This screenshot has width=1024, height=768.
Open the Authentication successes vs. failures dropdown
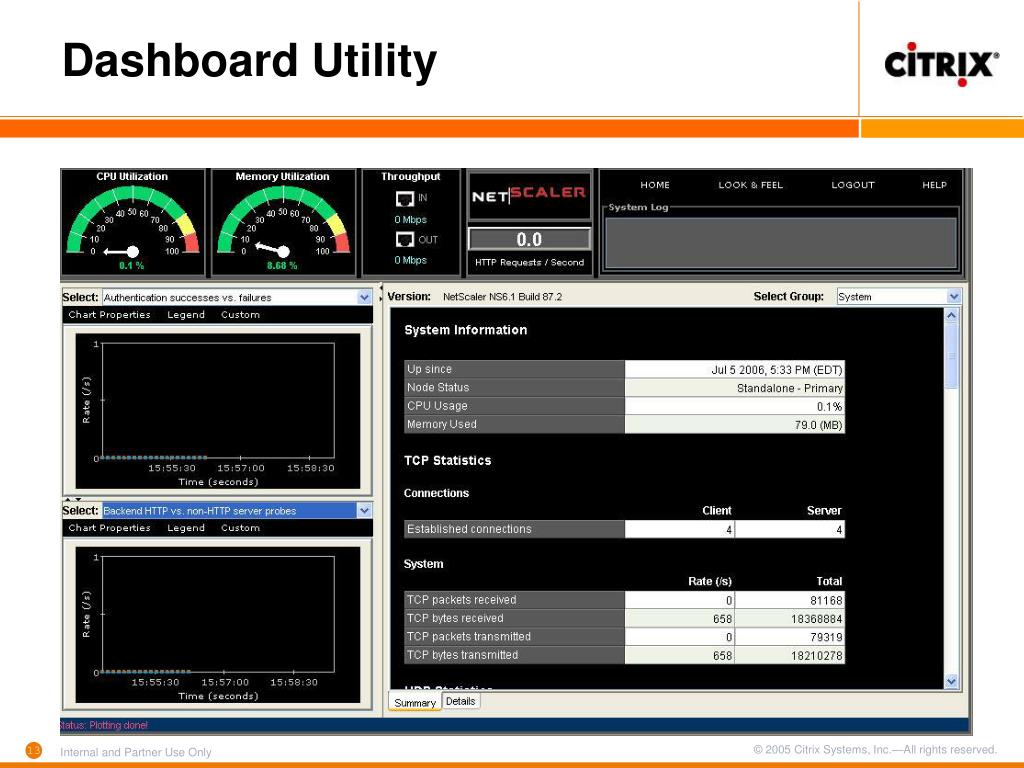[237, 297]
